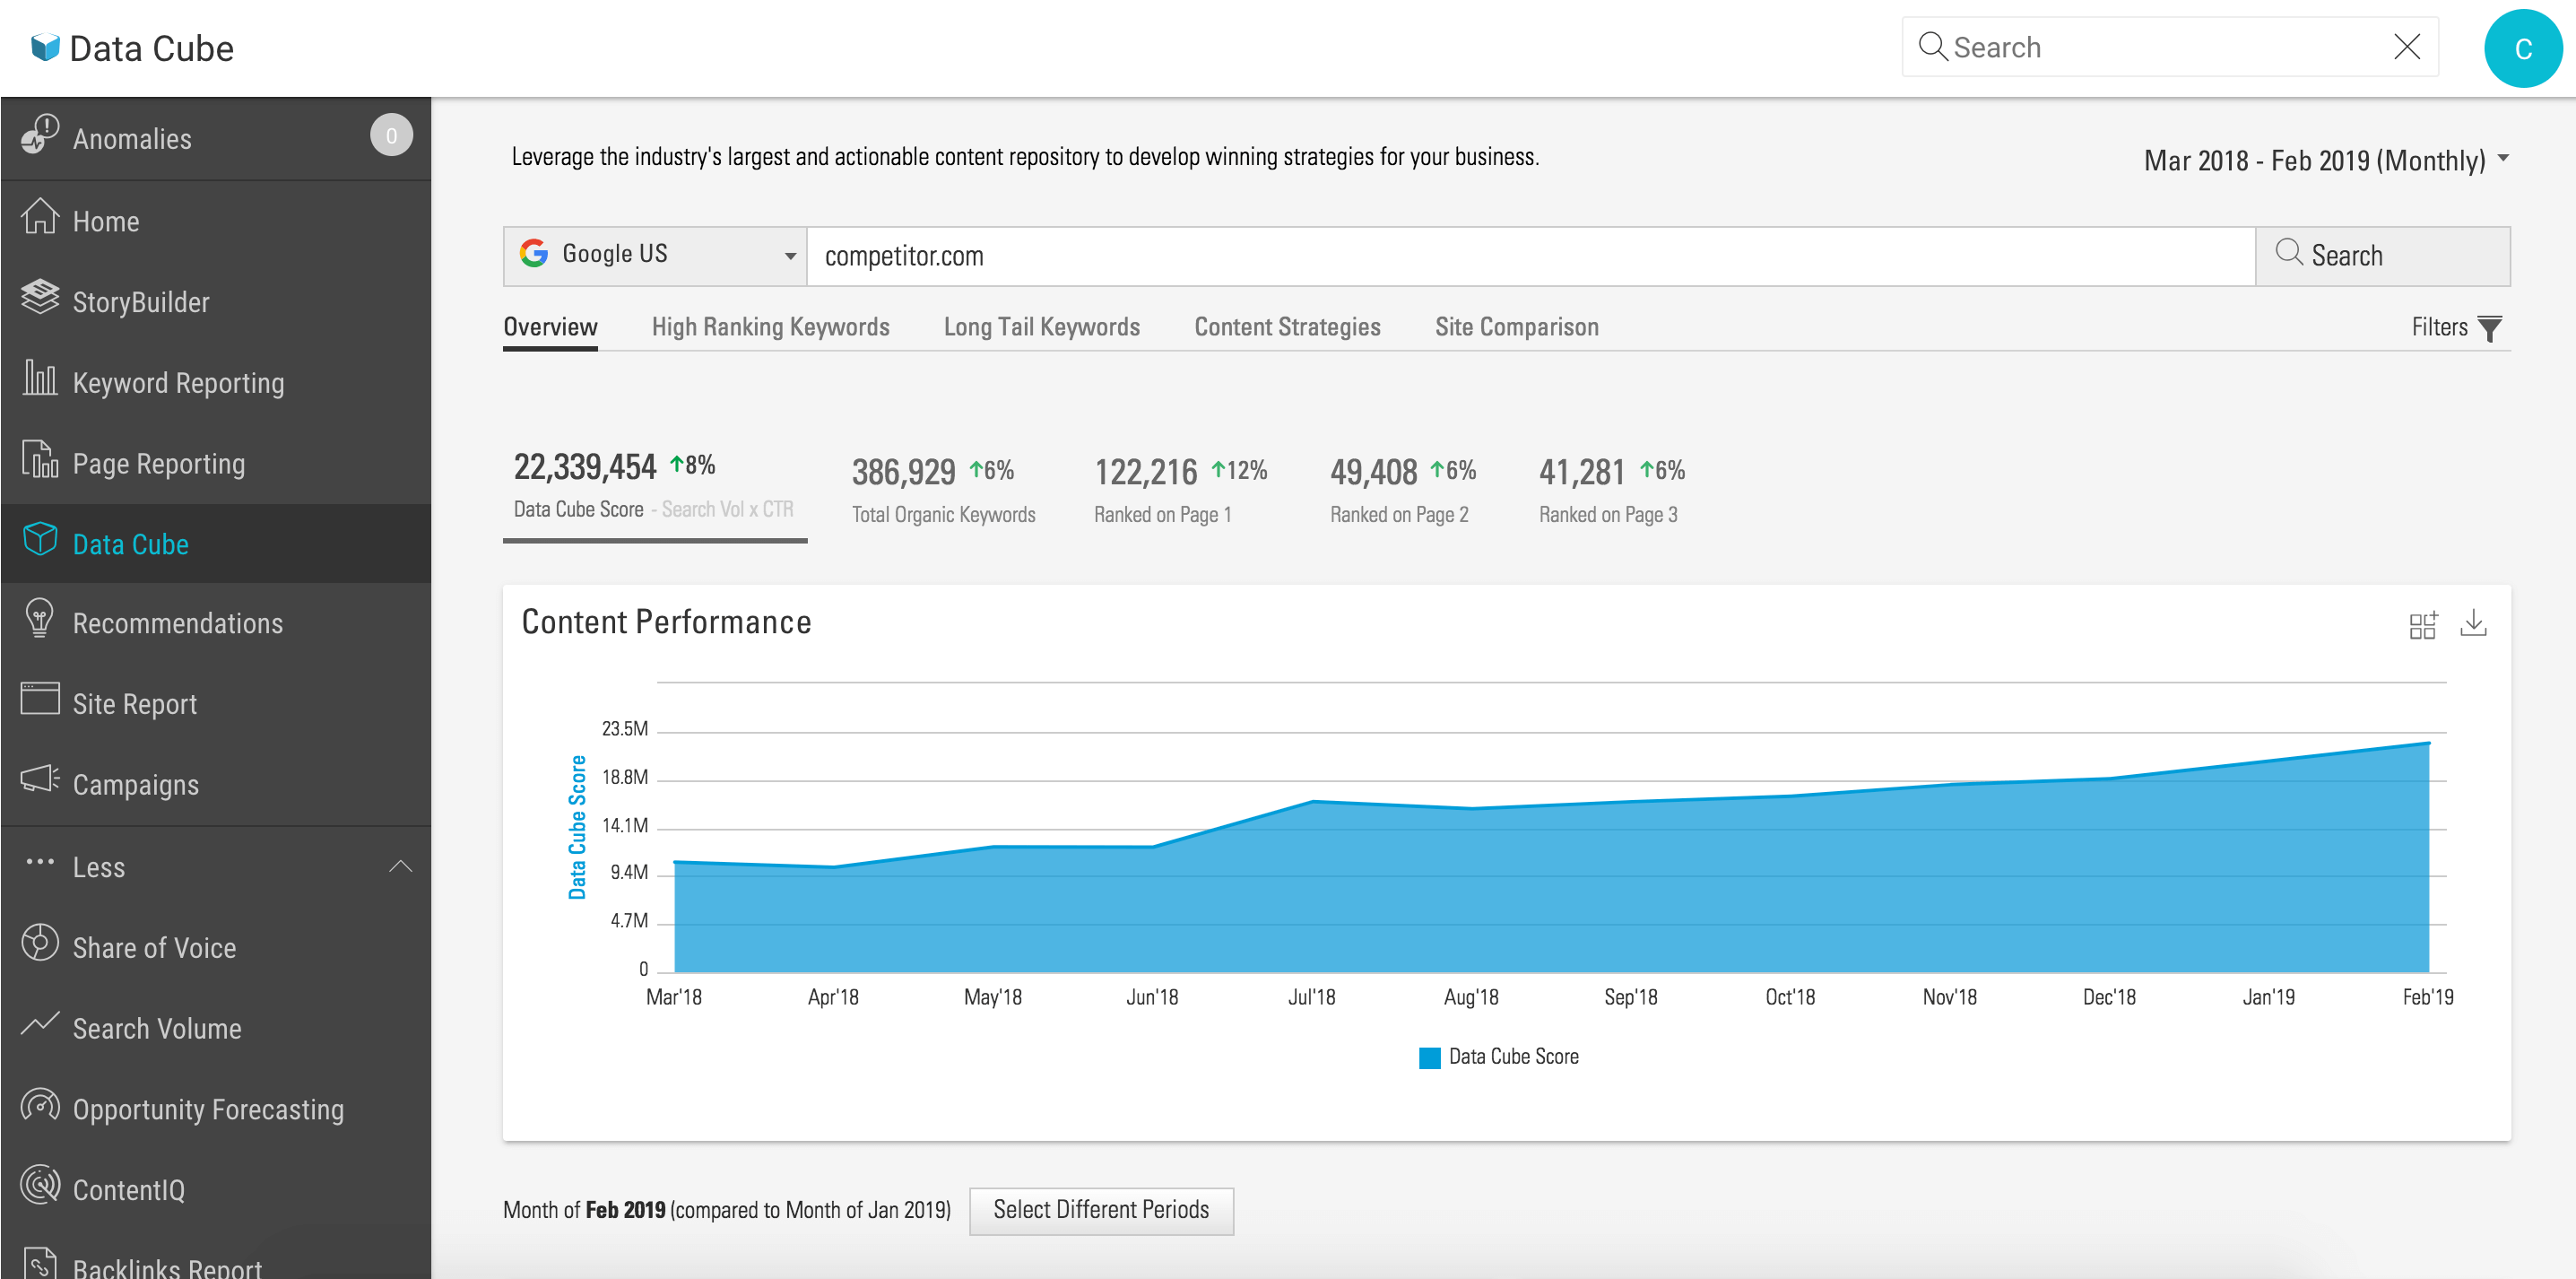
Task: Click the Home house icon
Action: tap(40, 217)
